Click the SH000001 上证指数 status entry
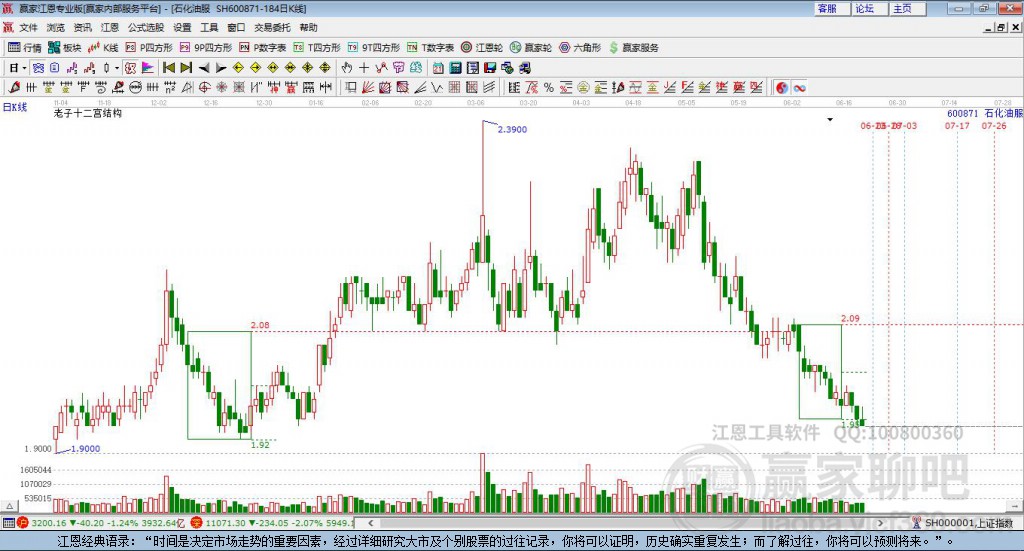The image size is (1024, 551). pos(968,523)
